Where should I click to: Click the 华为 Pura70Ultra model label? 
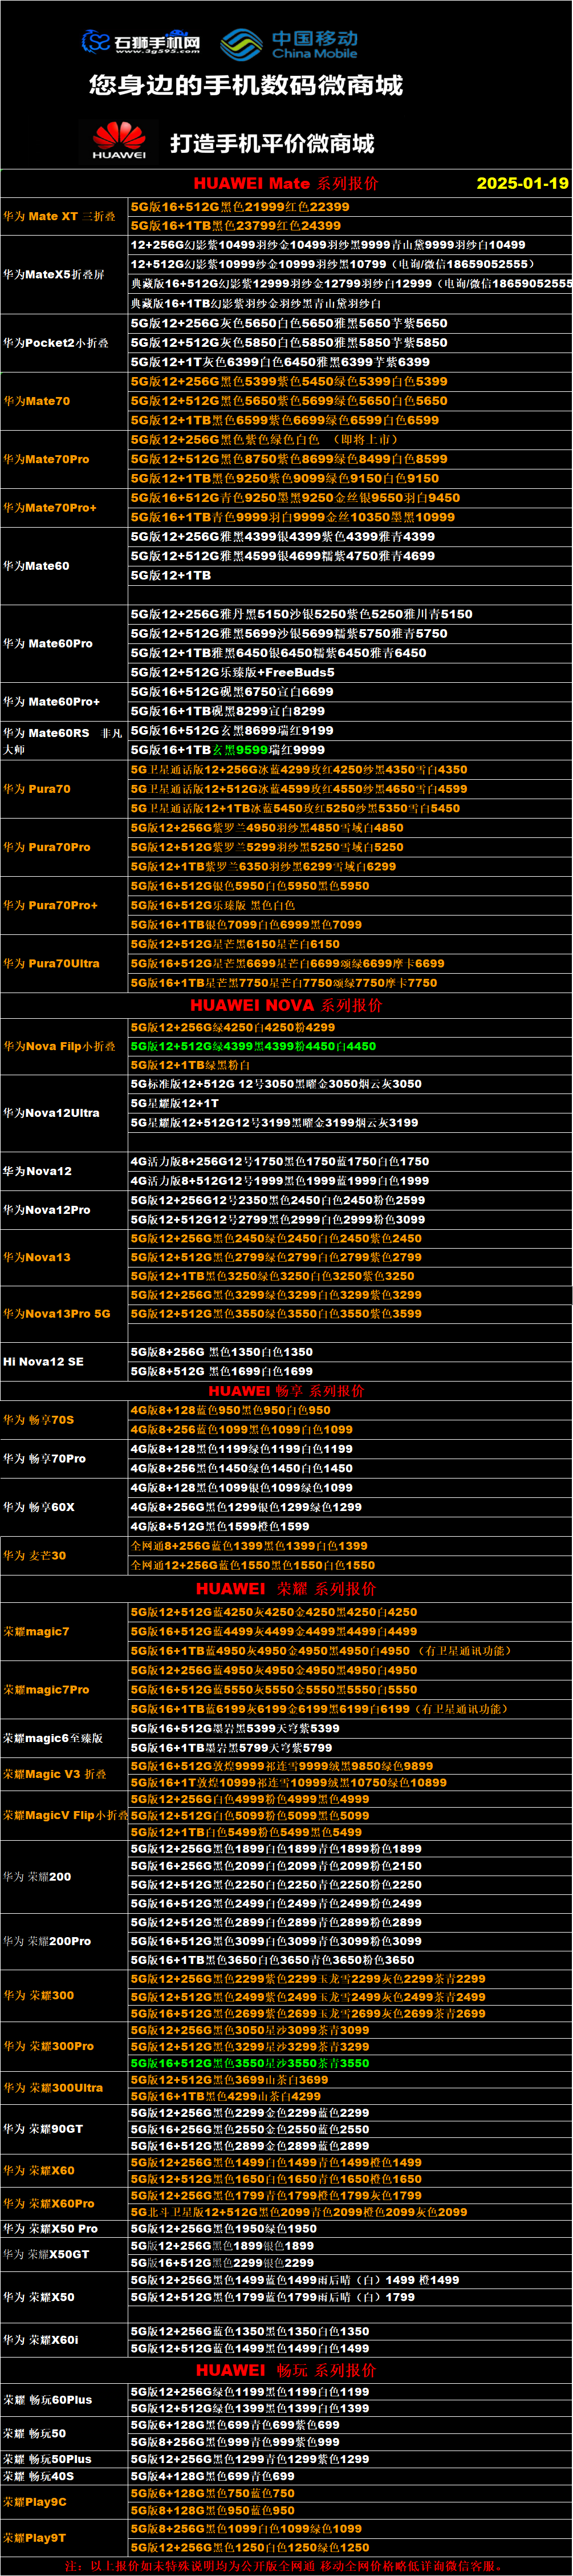tap(51, 963)
